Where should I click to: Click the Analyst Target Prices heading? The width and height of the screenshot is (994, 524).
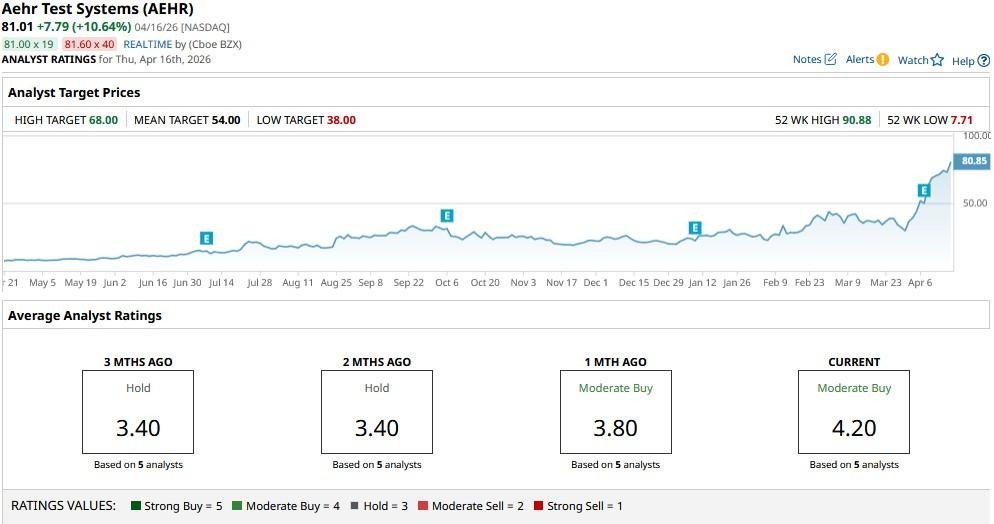74,93
